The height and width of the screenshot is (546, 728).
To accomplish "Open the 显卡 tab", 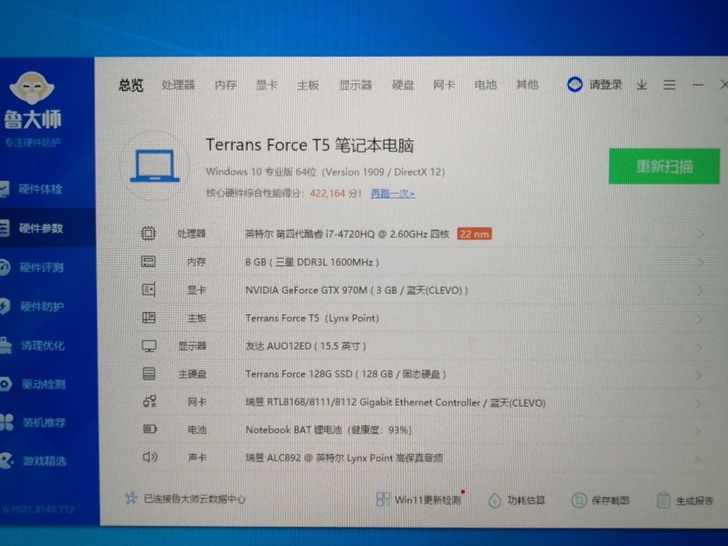I will click(266, 85).
